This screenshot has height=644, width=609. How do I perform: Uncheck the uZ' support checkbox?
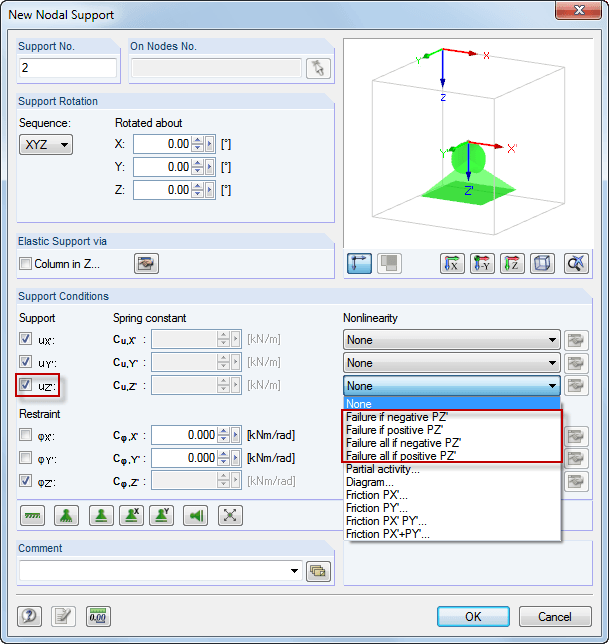click(x=25, y=385)
